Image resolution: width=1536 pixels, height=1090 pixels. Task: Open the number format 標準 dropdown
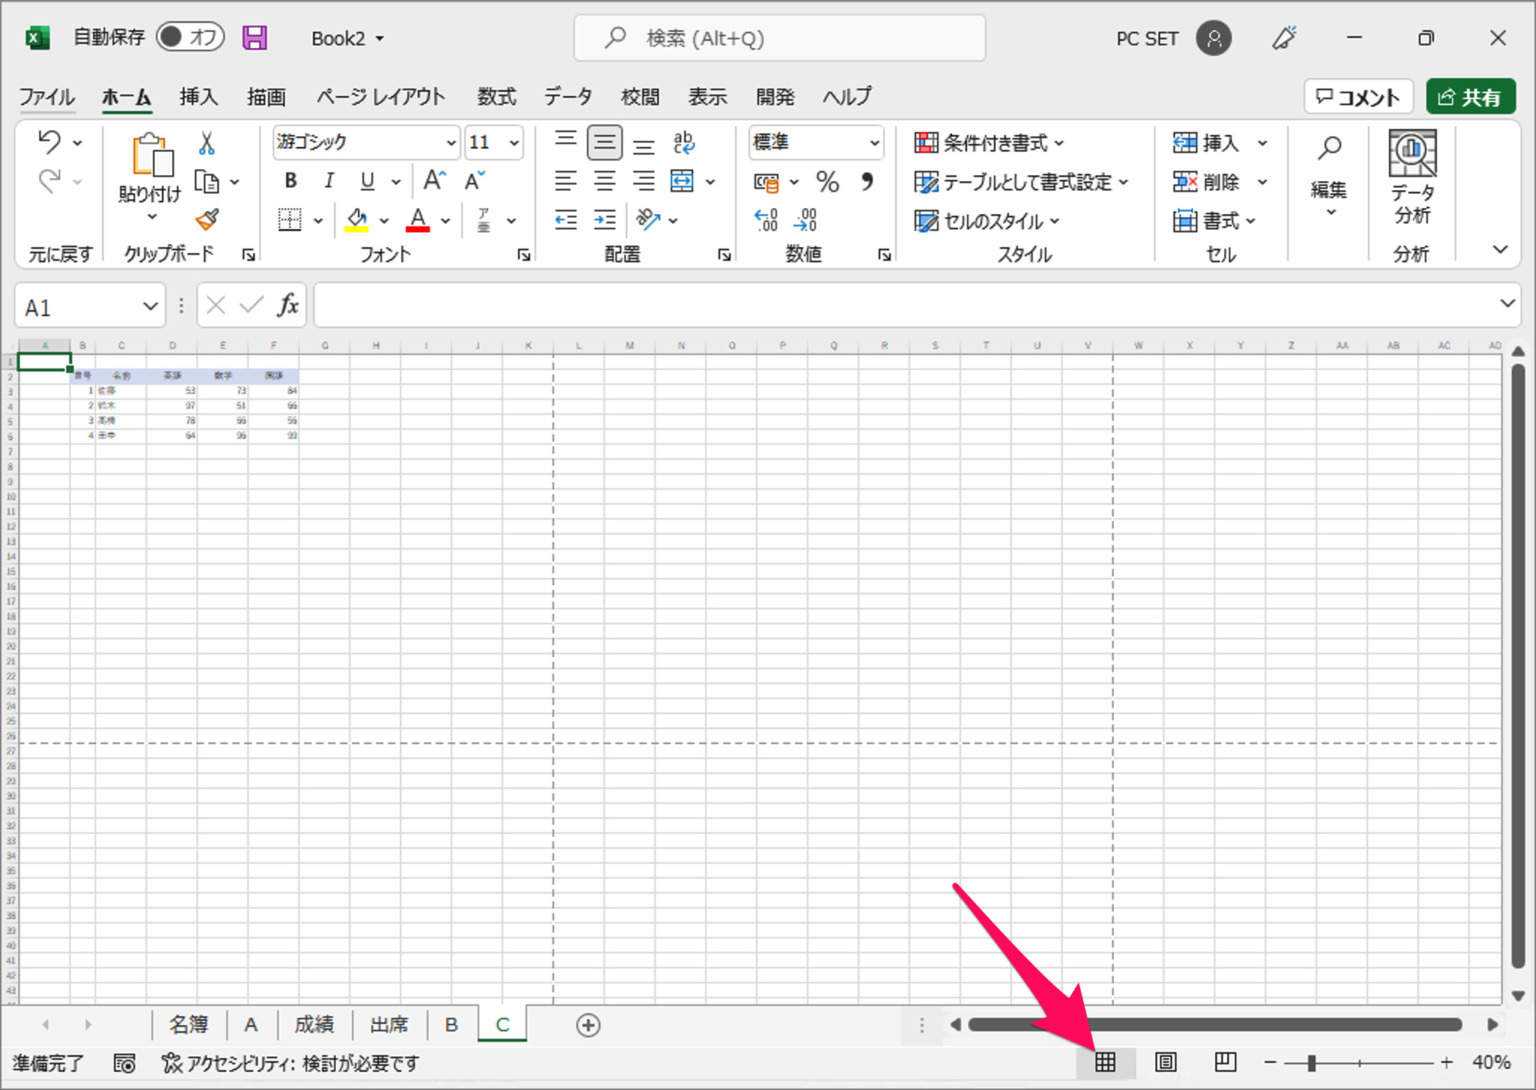pyautogui.click(x=874, y=143)
